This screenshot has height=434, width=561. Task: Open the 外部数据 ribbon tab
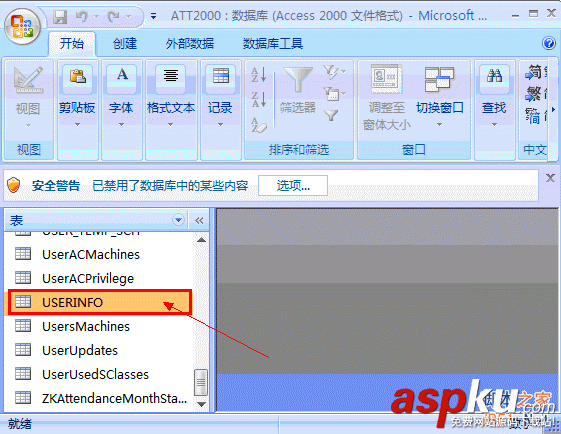pyautogui.click(x=189, y=44)
